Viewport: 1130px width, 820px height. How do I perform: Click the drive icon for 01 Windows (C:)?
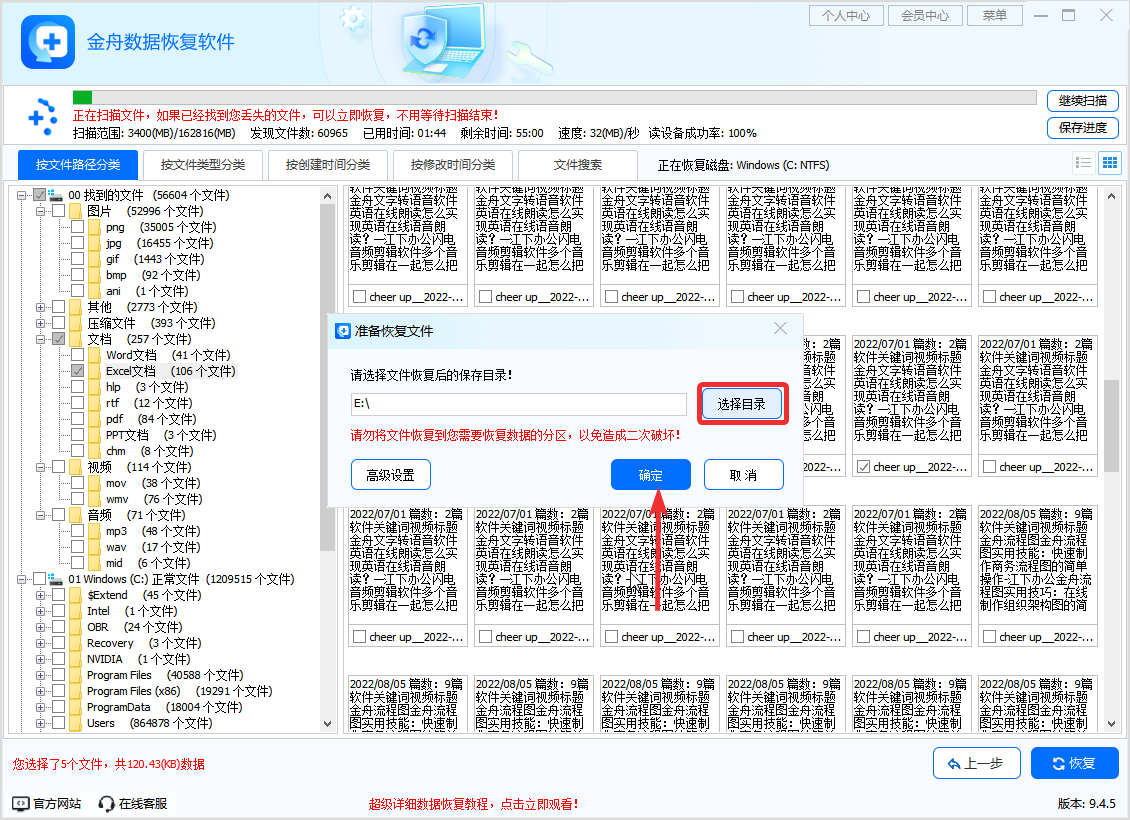click(x=56, y=579)
